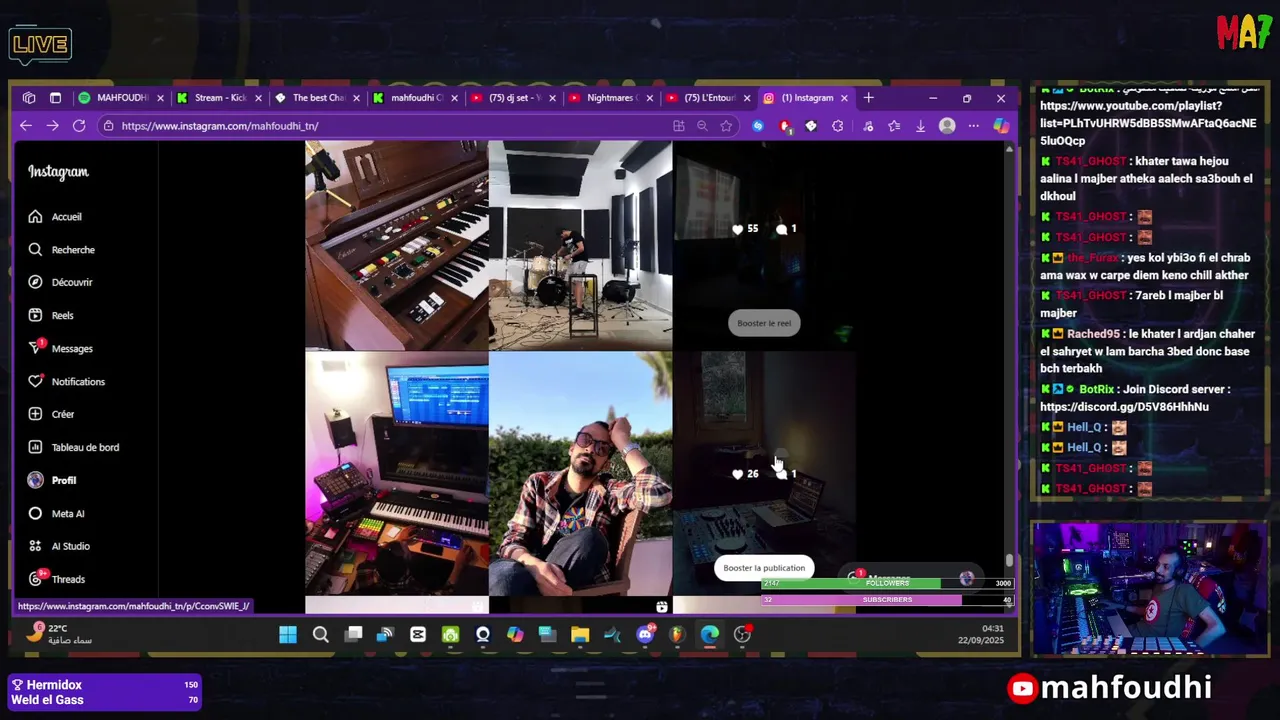Open browser downloads arrow icon
This screenshot has height=720, width=1280.
[x=920, y=126]
